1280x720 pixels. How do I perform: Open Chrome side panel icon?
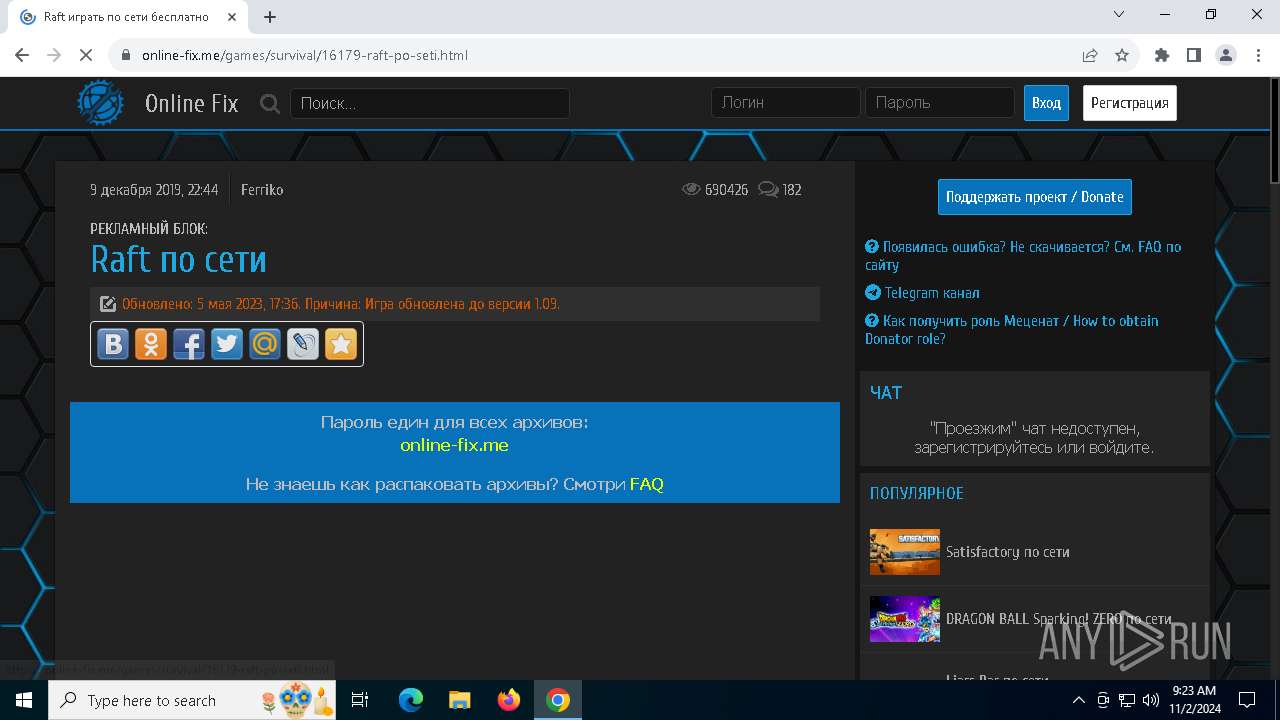click(1194, 55)
